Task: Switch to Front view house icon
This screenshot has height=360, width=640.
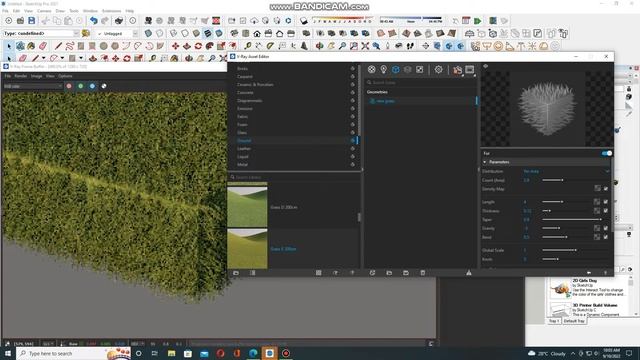Action: 257,33
